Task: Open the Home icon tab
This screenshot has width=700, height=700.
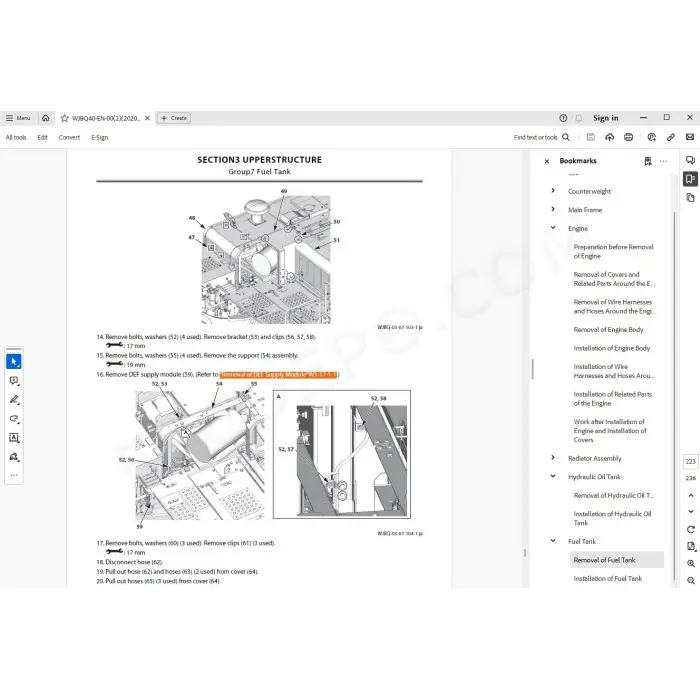Action: (x=45, y=118)
